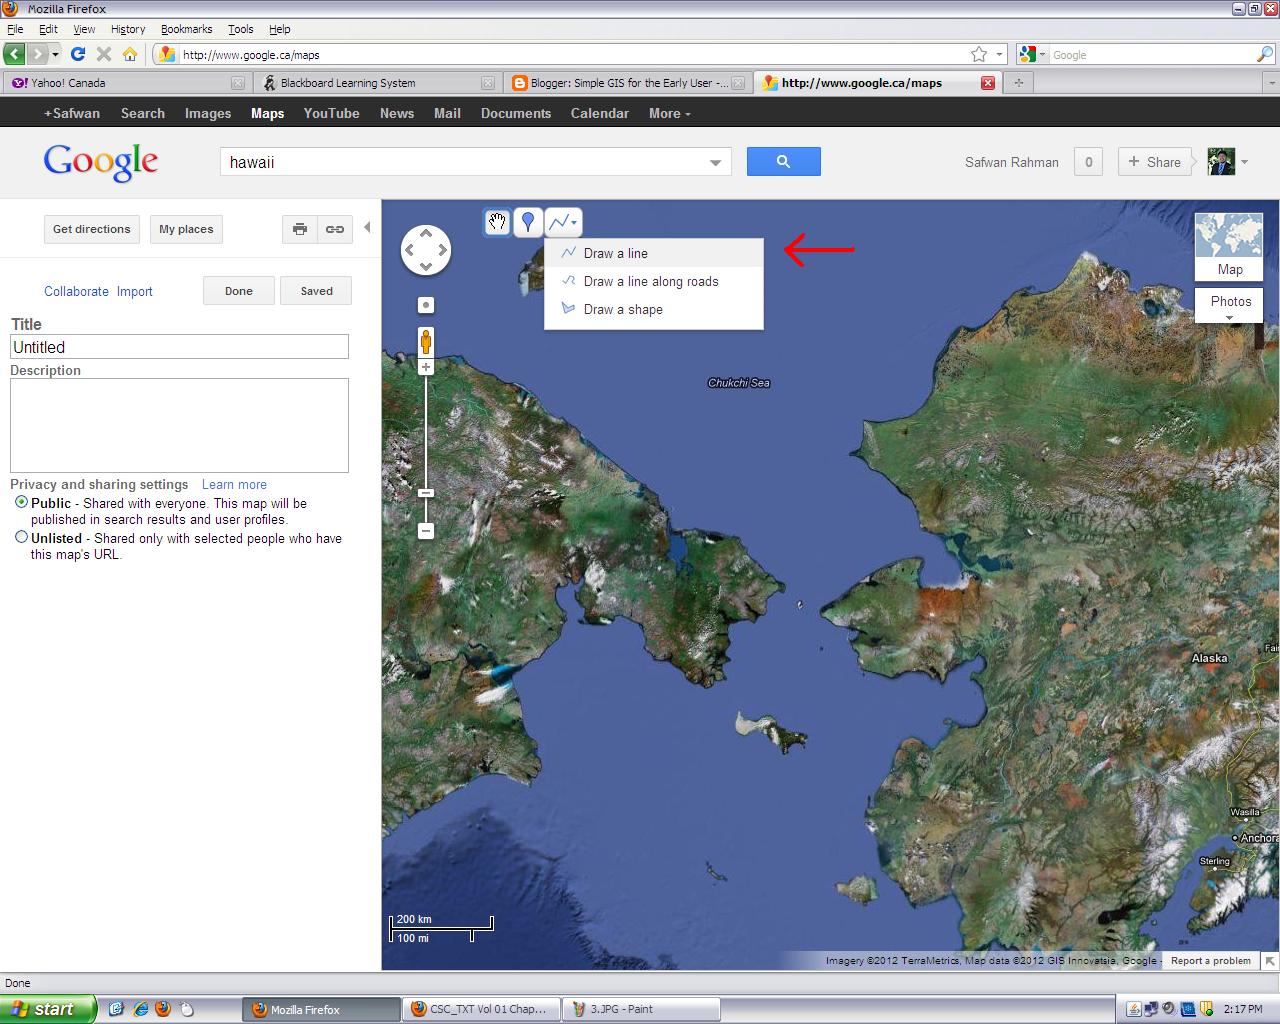
Task: Open the Firefox browser taskbar icon
Action: [320, 1009]
